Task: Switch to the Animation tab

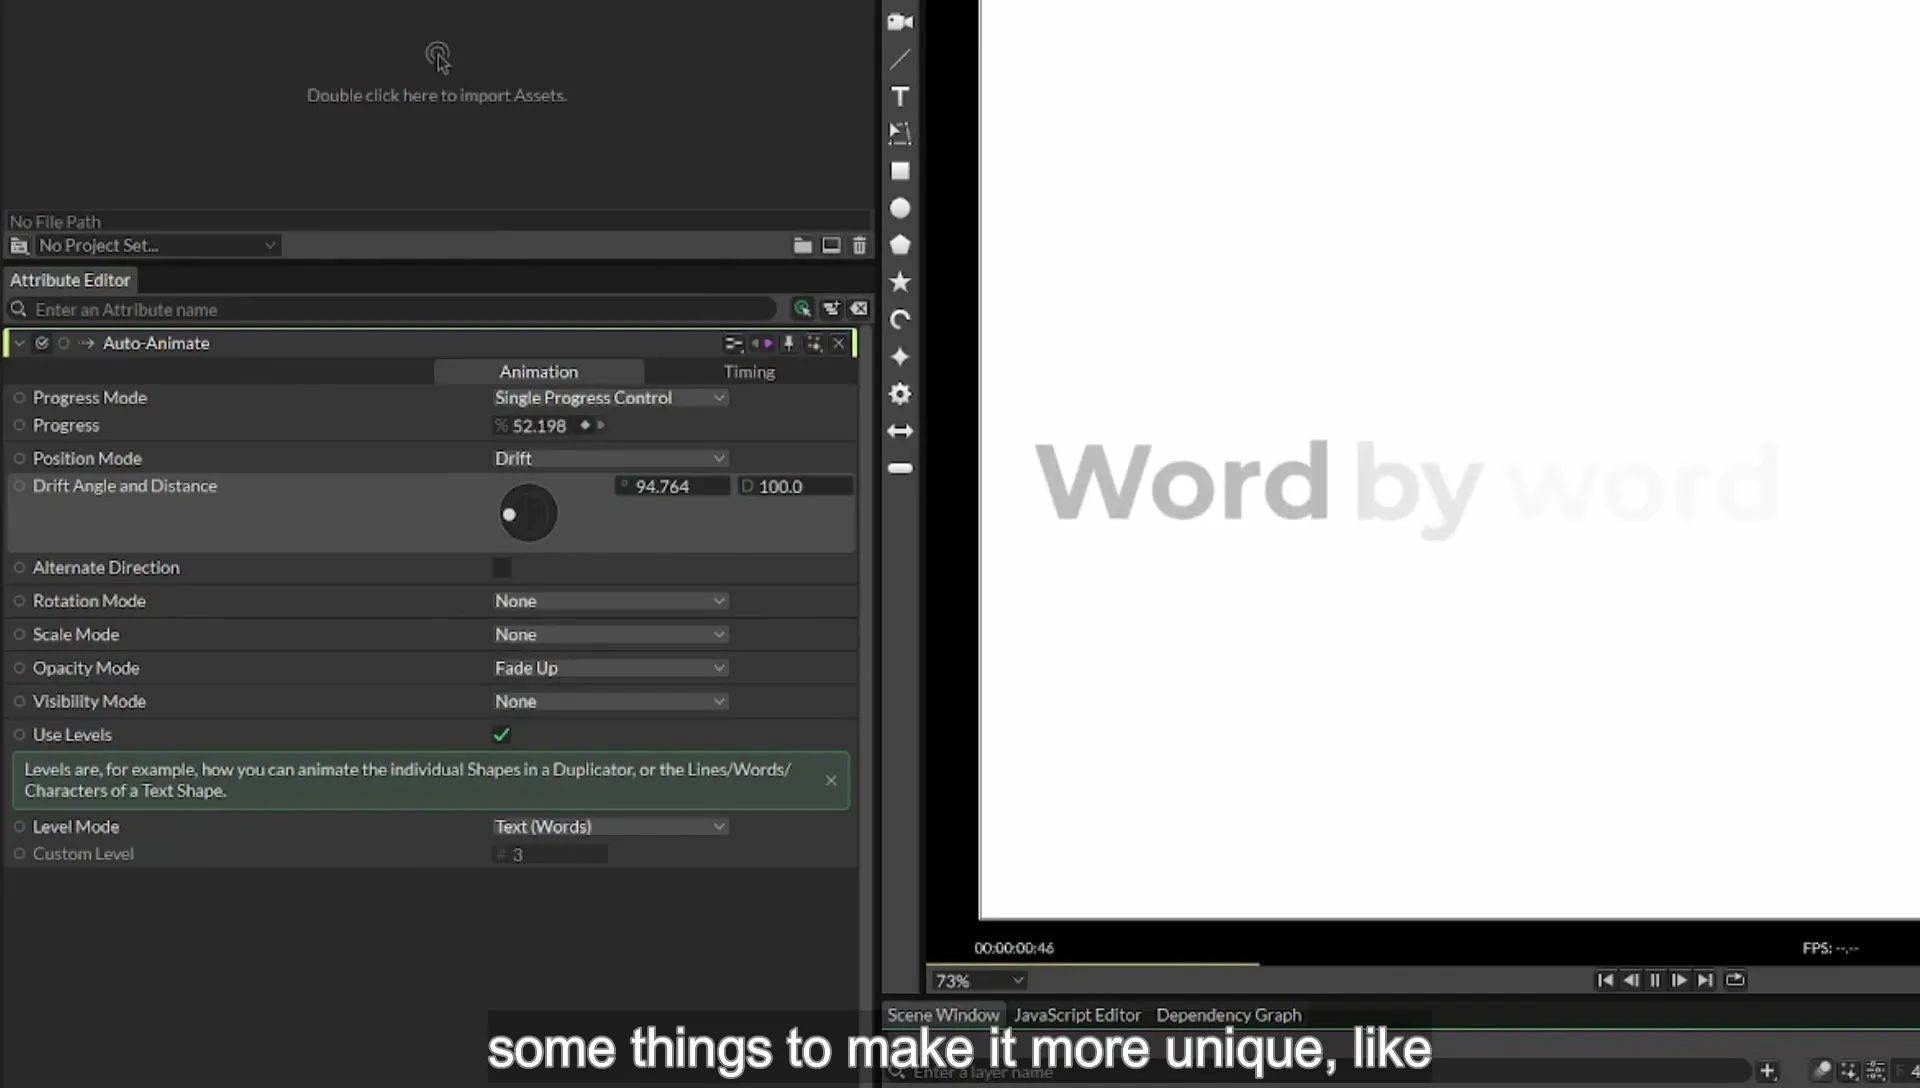Action: tap(539, 372)
